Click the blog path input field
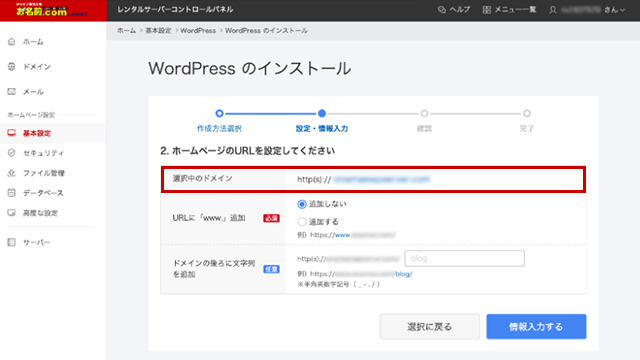Viewport: 640px width, 360px height. [464, 258]
